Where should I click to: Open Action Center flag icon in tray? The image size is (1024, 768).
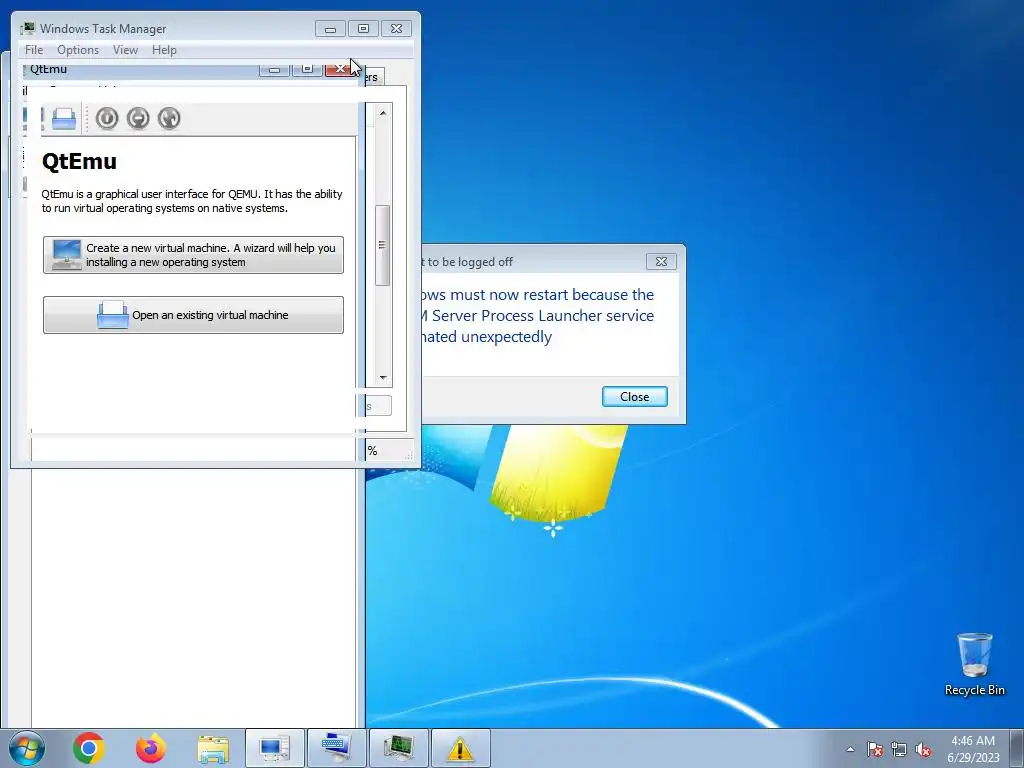pos(875,749)
